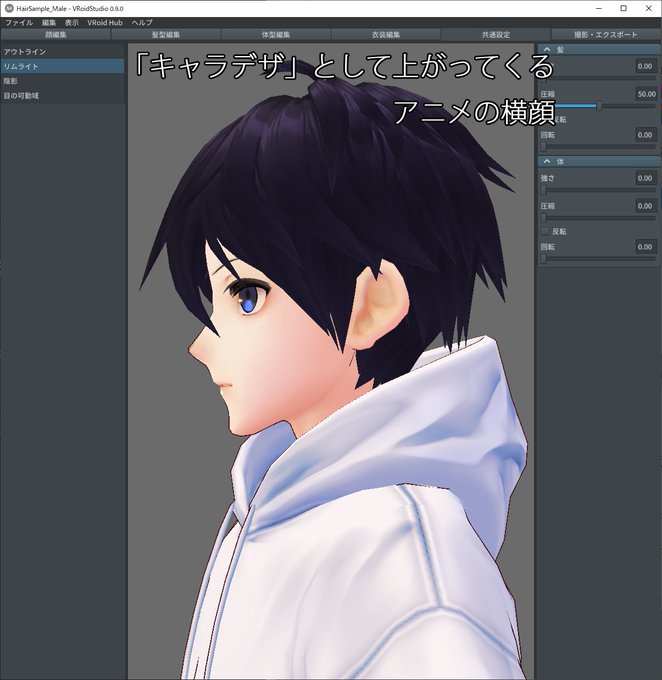Image resolution: width=662 pixels, height=680 pixels.
Task: Select 目の可動域 in the left list
Action: point(62,95)
